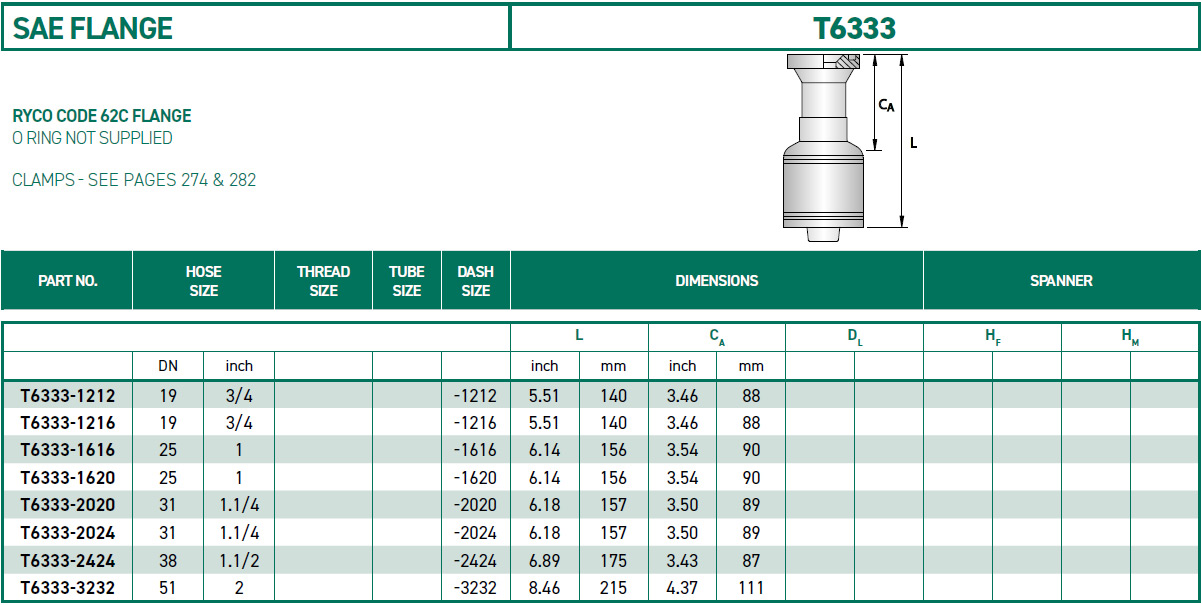Click the HF spanner sub-header
This screenshot has height=605, width=1202.
pos(992,338)
